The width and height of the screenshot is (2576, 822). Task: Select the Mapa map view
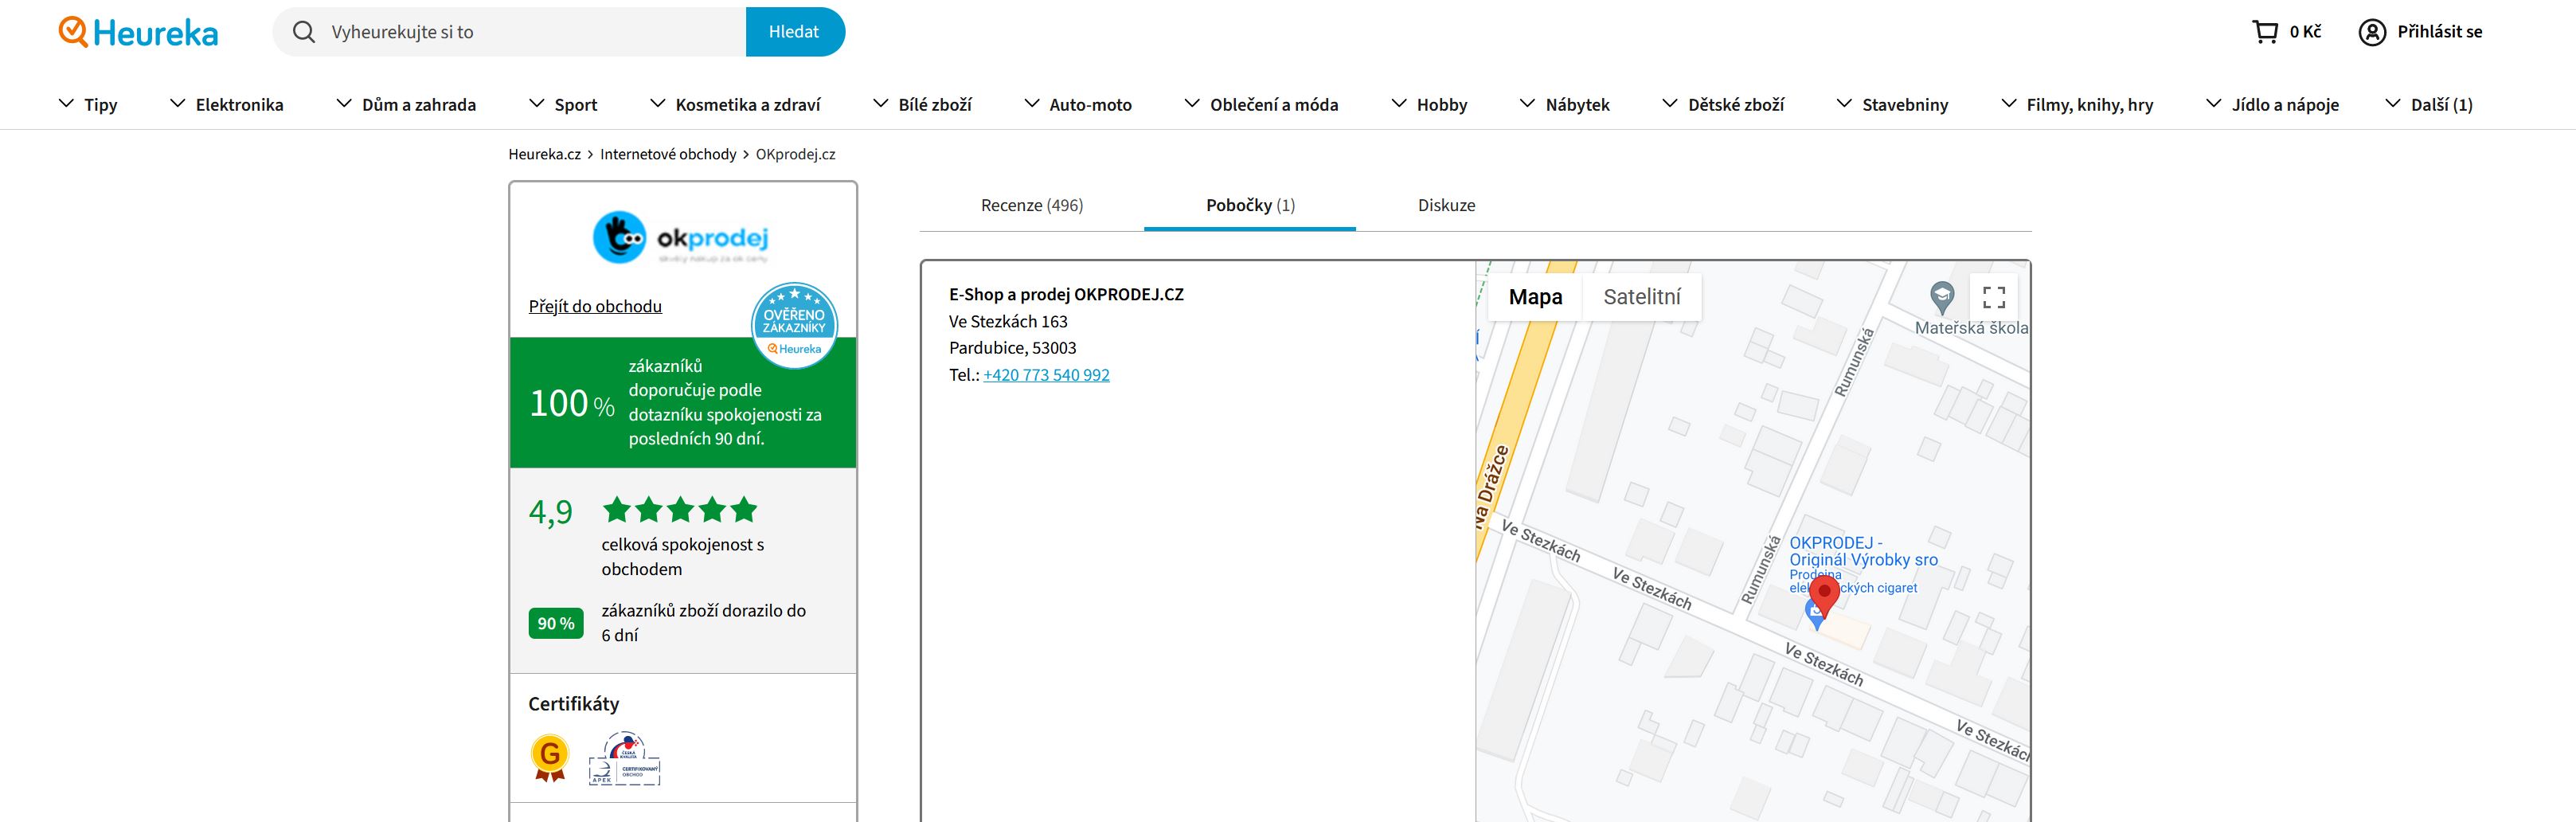(x=1535, y=297)
